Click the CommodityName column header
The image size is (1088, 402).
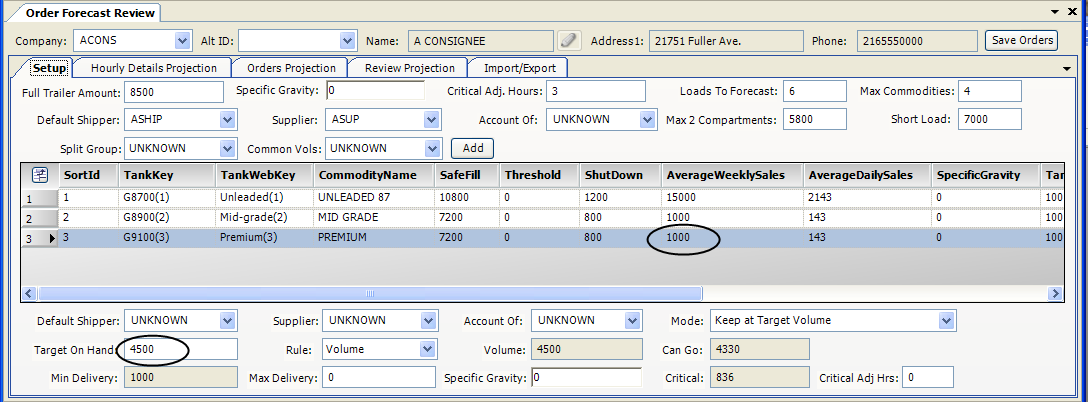point(374,175)
